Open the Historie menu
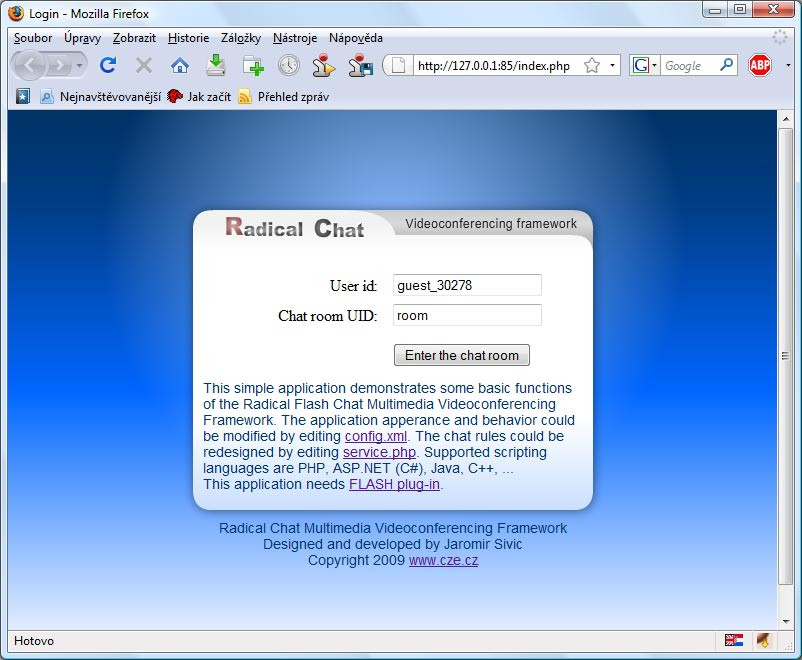802x660 pixels. (188, 38)
